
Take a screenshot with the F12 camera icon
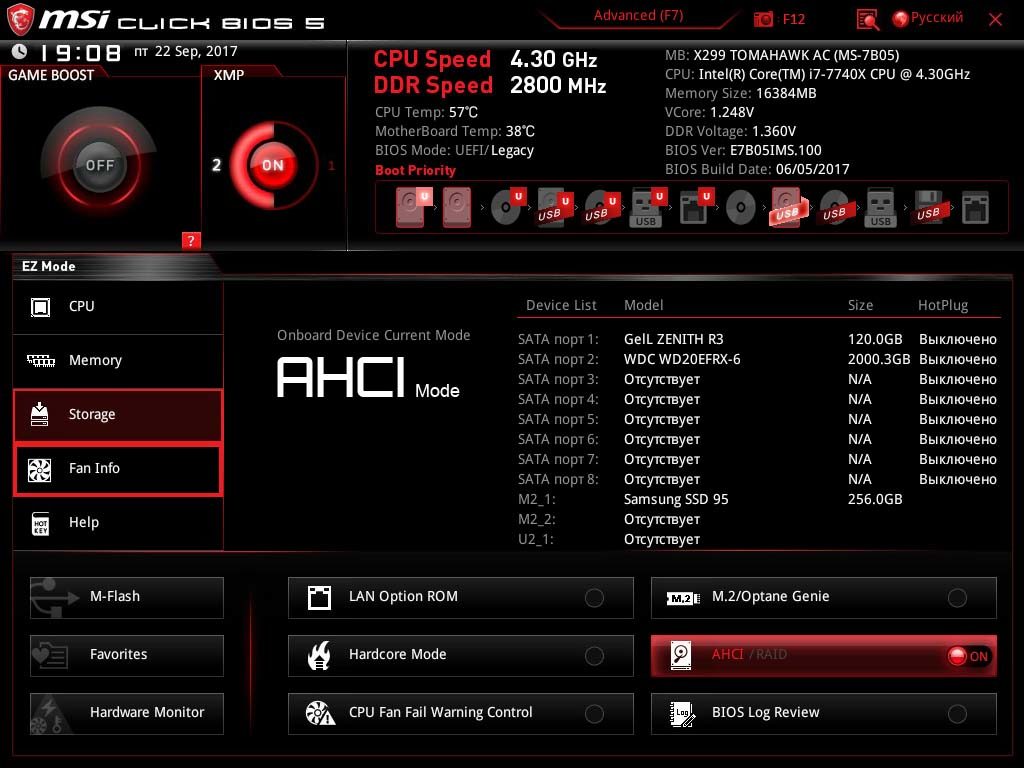click(763, 19)
